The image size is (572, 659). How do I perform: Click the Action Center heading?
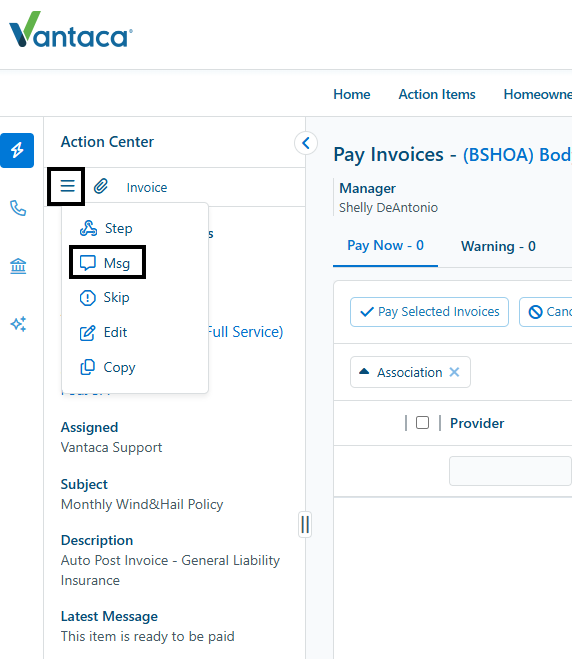click(107, 142)
